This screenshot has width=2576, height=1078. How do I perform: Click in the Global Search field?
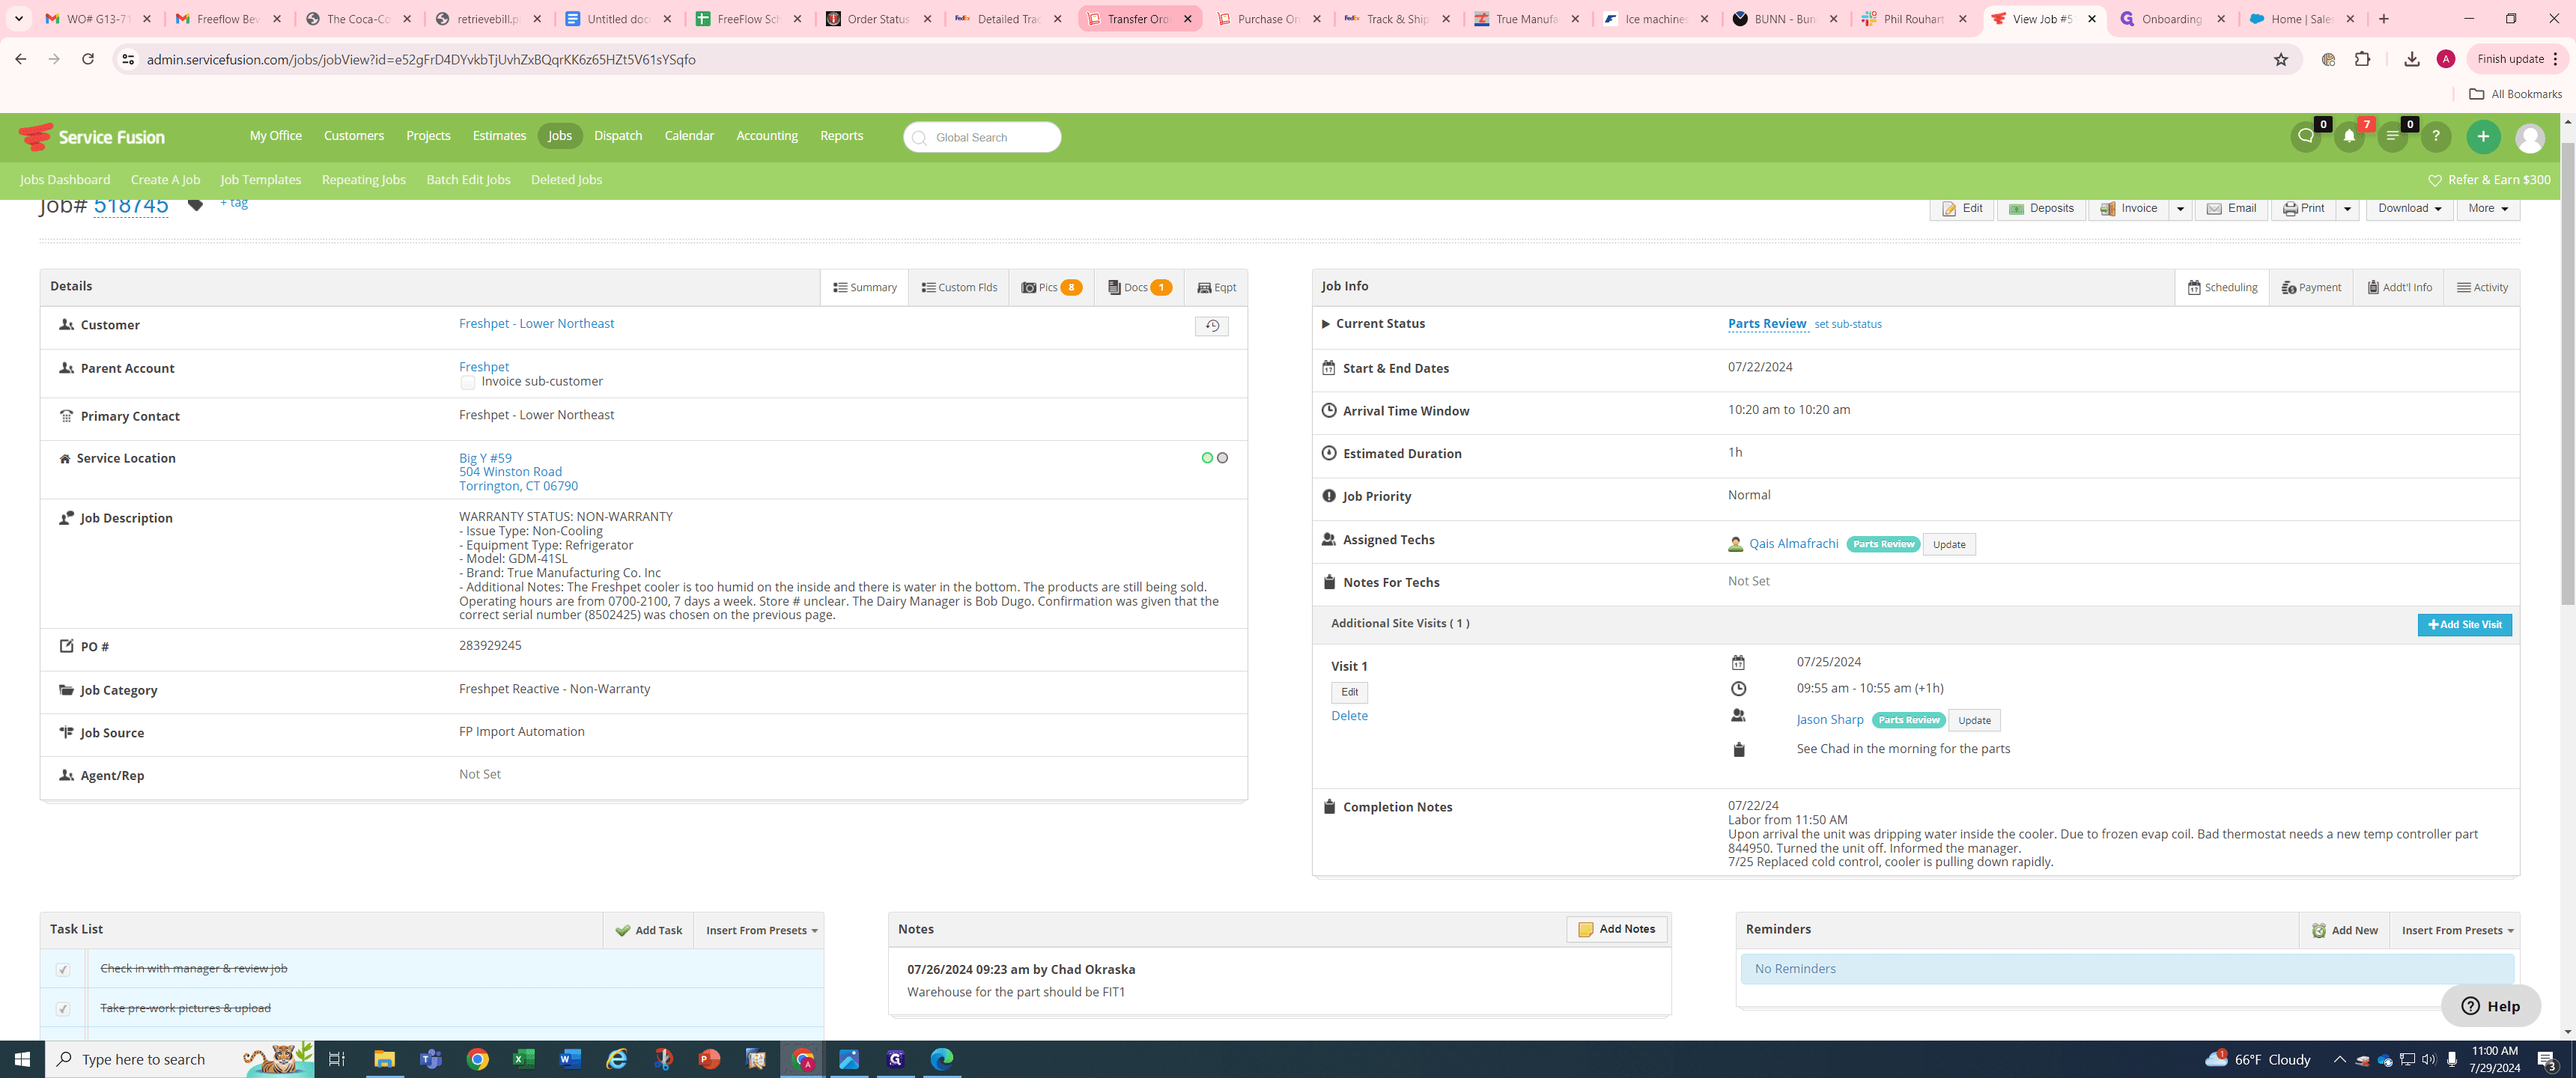[982, 137]
